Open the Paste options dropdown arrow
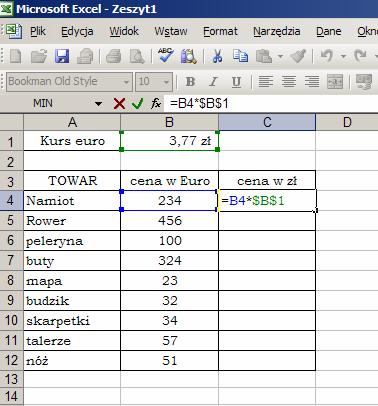This screenshot has height=406, width=378. pyautogui.click(x=280, y=56)
